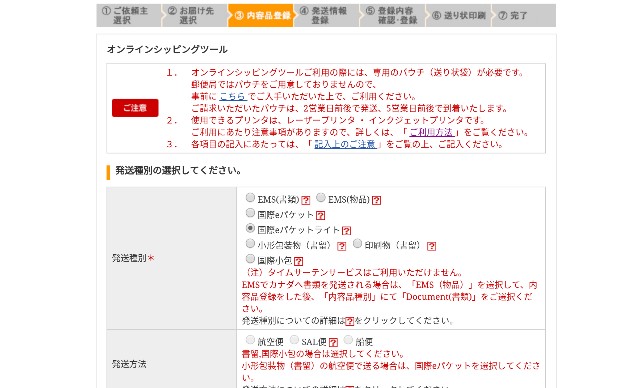Image resolution: width=640 pixels, height=388 pixels.
Task: Open help icon beside 小形包装物（書留）
Action: [342, 246]
